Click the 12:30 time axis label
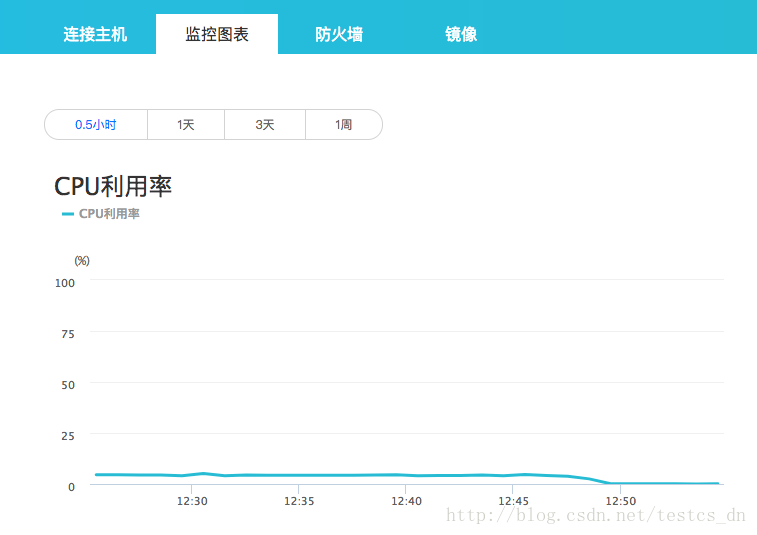Image resolution: width=757 pixels, height=535 pixels. pyautogui.click(x=192, y=501)
